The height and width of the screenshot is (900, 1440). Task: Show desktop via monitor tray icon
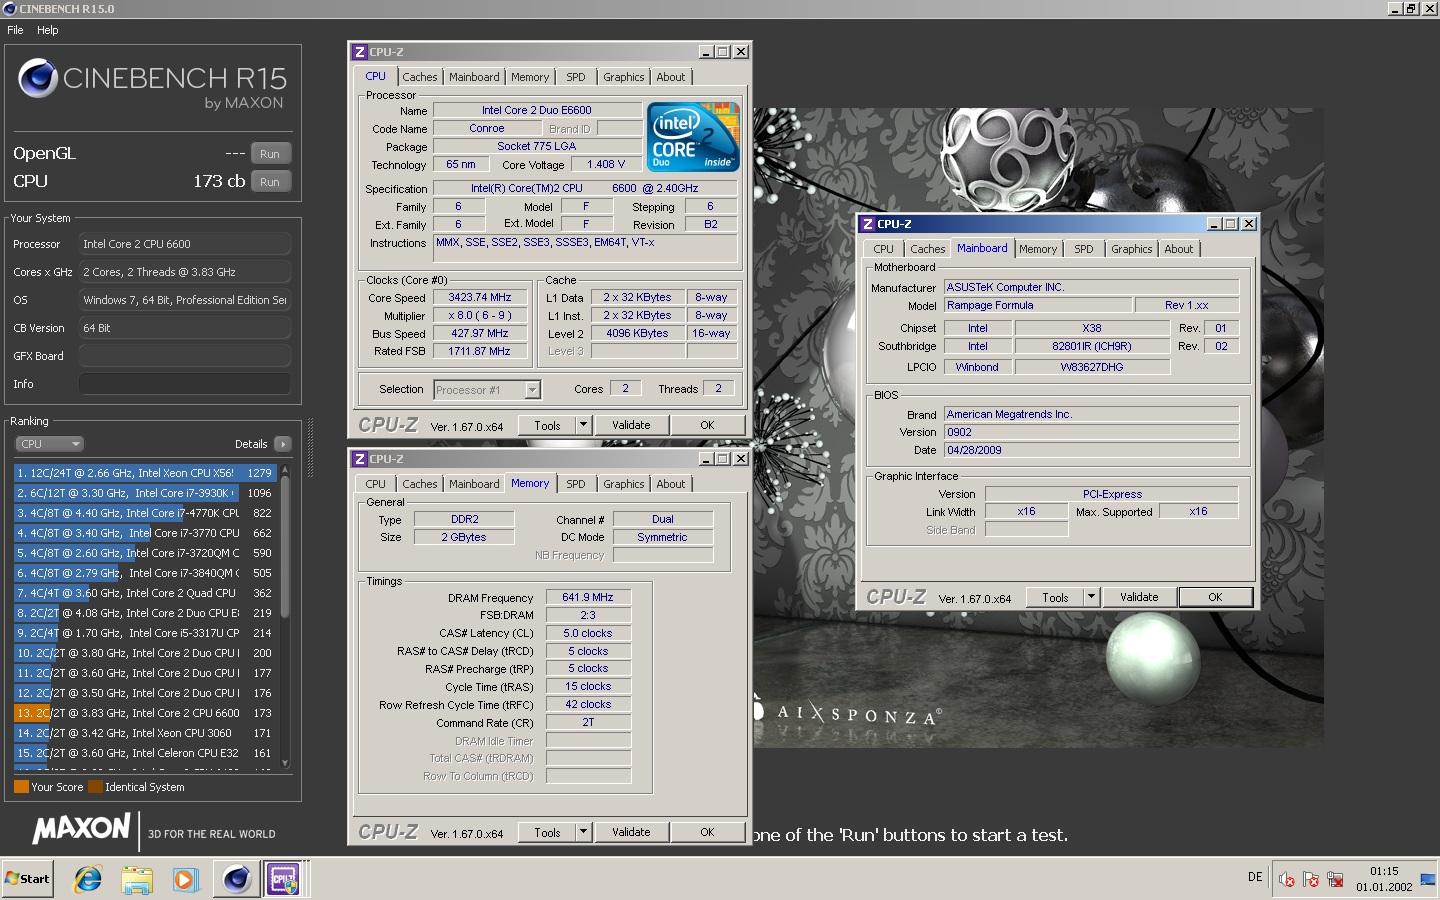1427,880
